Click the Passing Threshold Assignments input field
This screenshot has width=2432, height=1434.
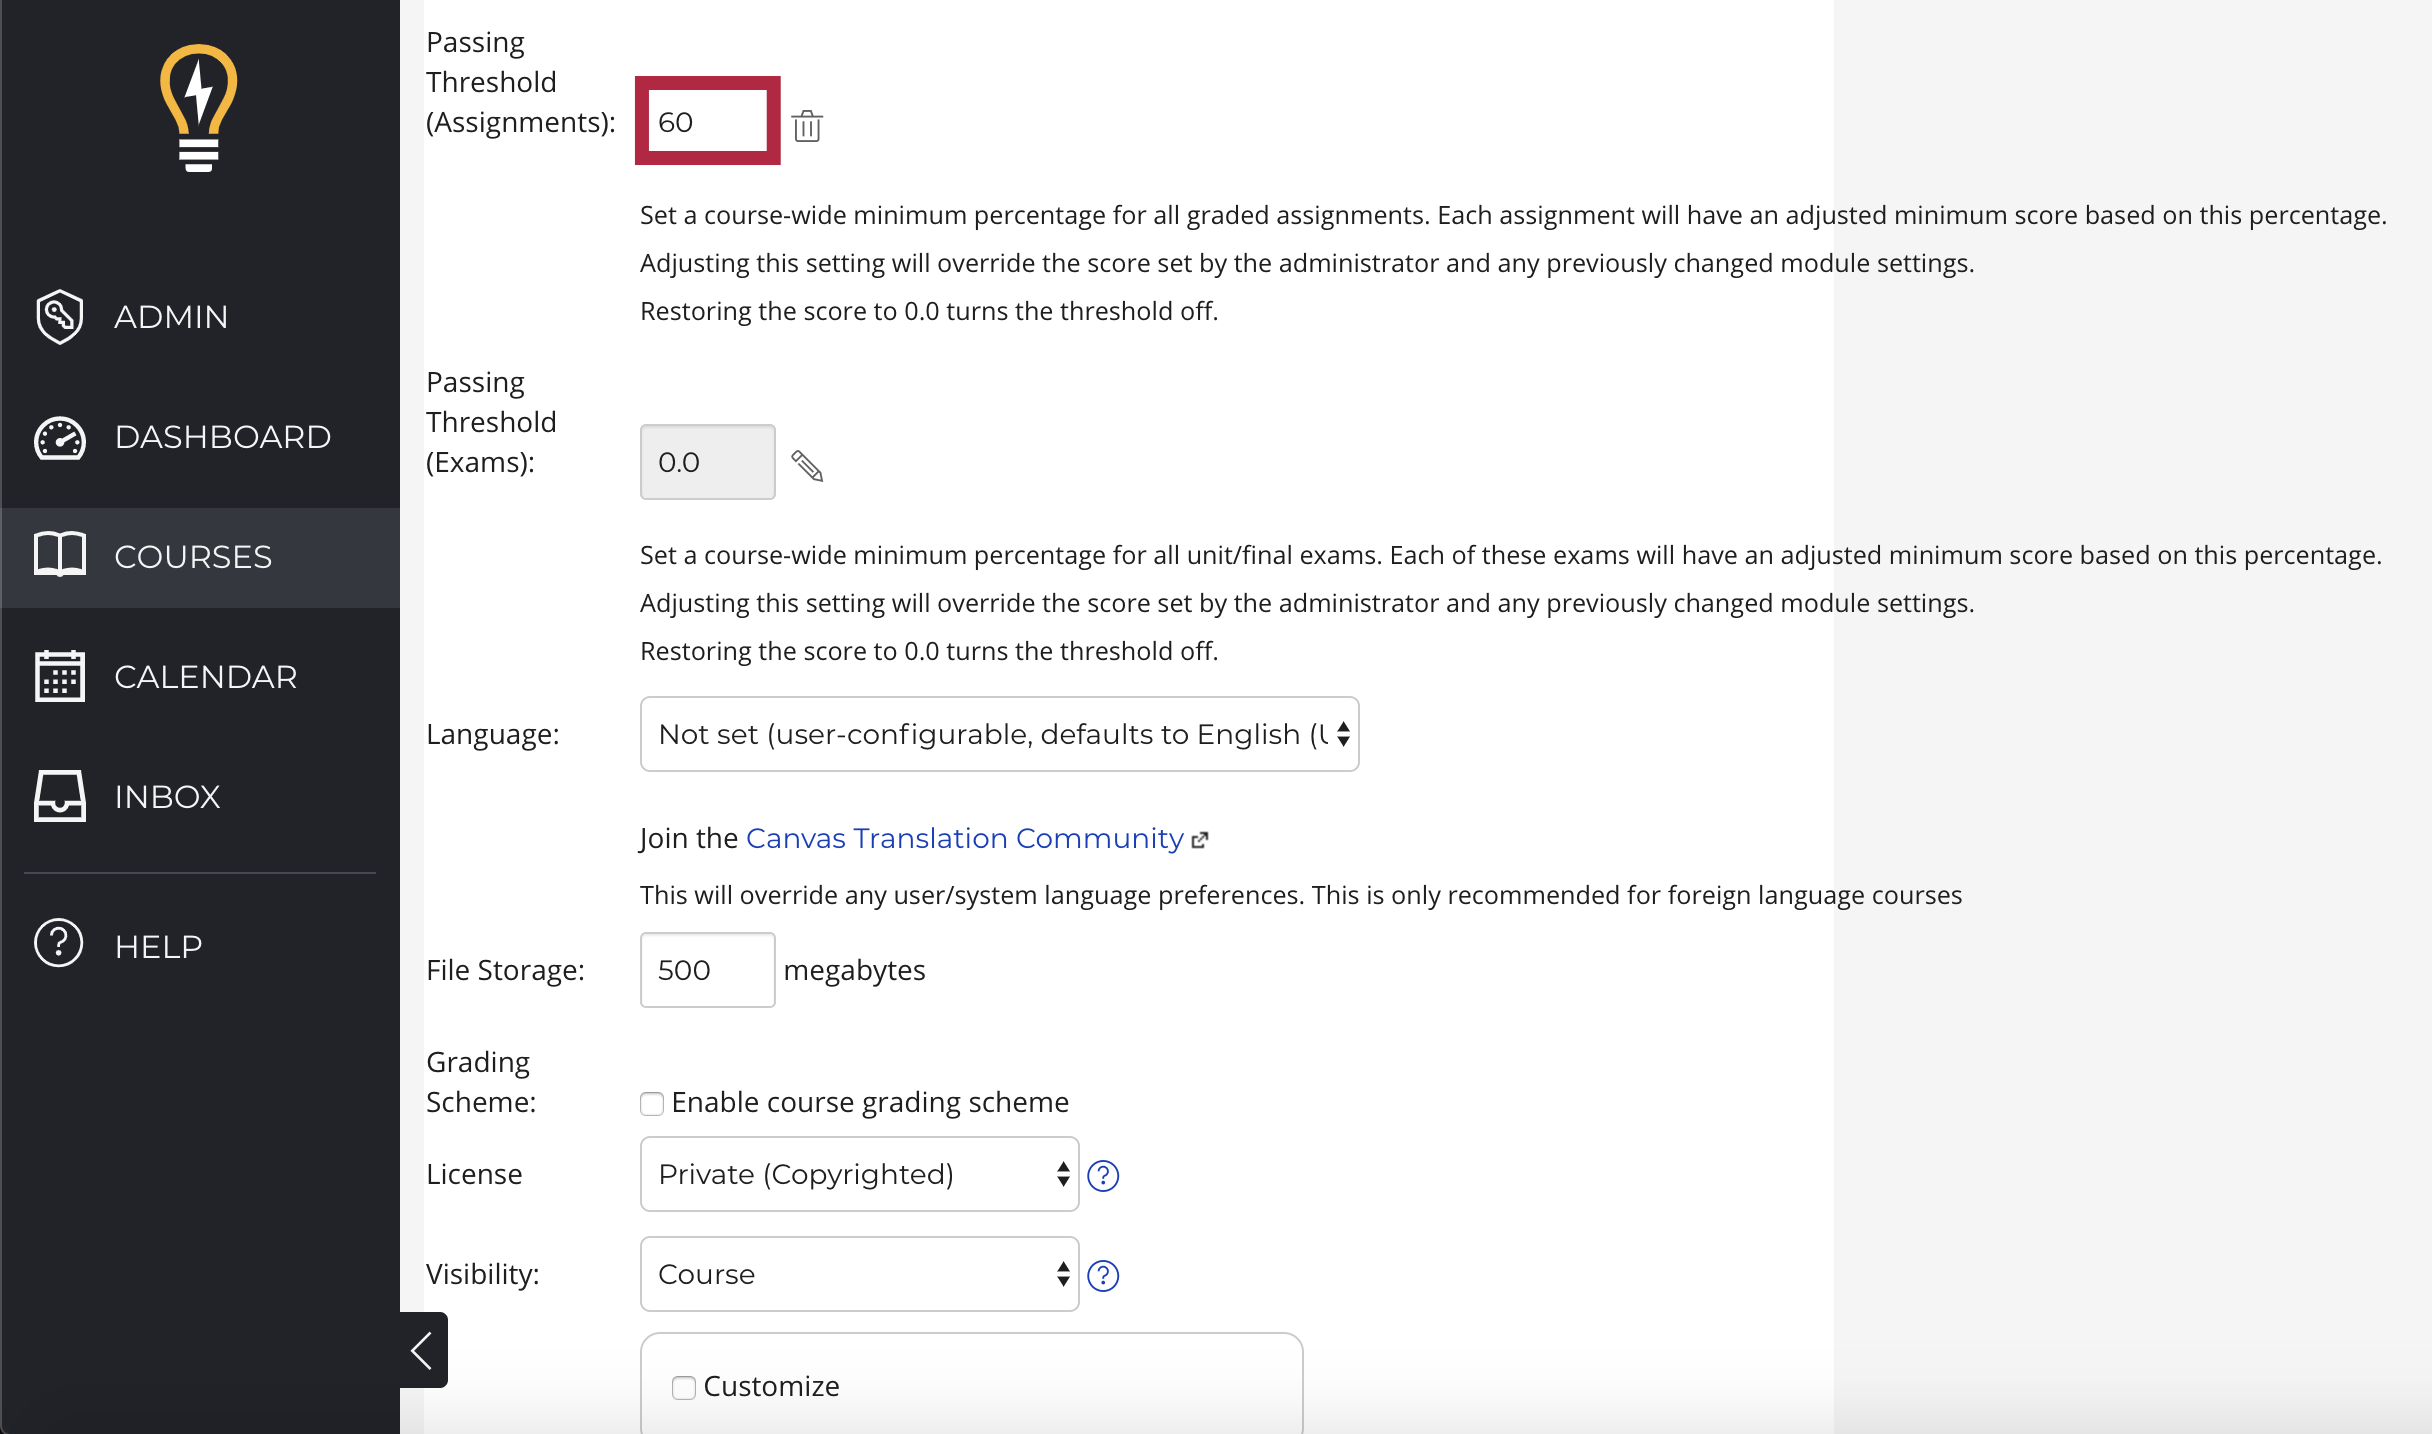[707, 123]
